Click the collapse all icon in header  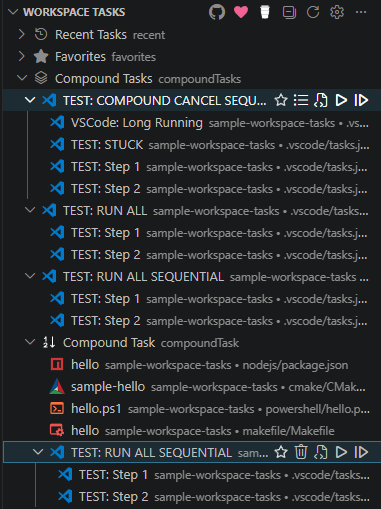tap(289, 12)
